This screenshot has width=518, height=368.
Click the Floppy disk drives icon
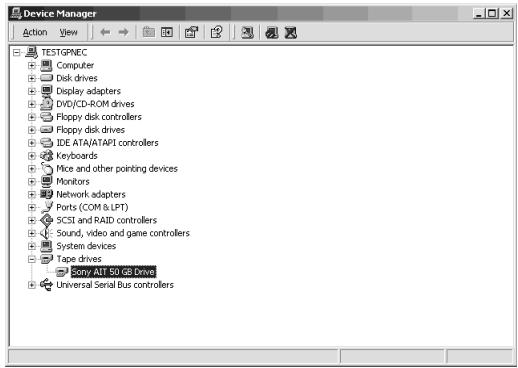point(46,130)
